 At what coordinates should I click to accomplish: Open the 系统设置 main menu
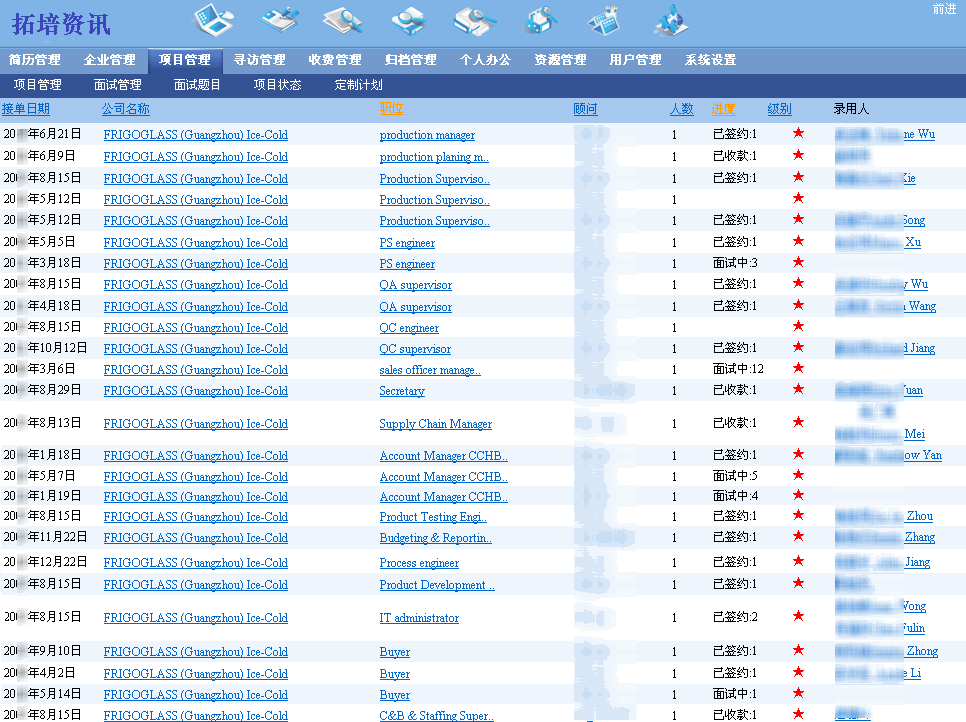(710, 60)
